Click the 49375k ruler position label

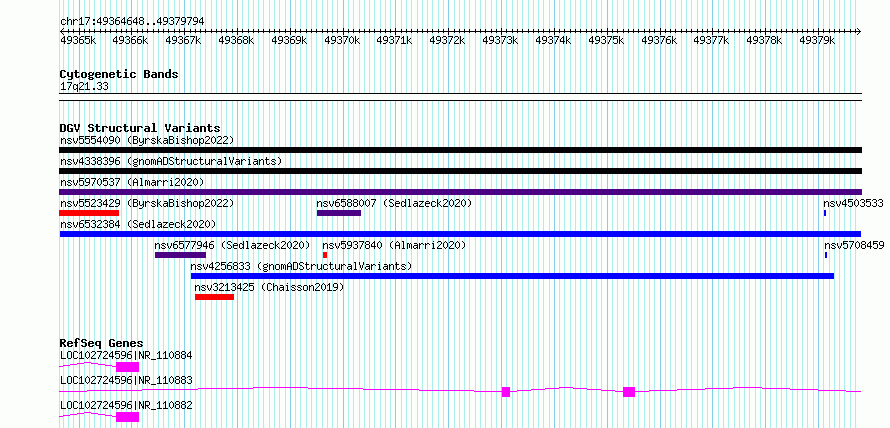coord(606,40)
